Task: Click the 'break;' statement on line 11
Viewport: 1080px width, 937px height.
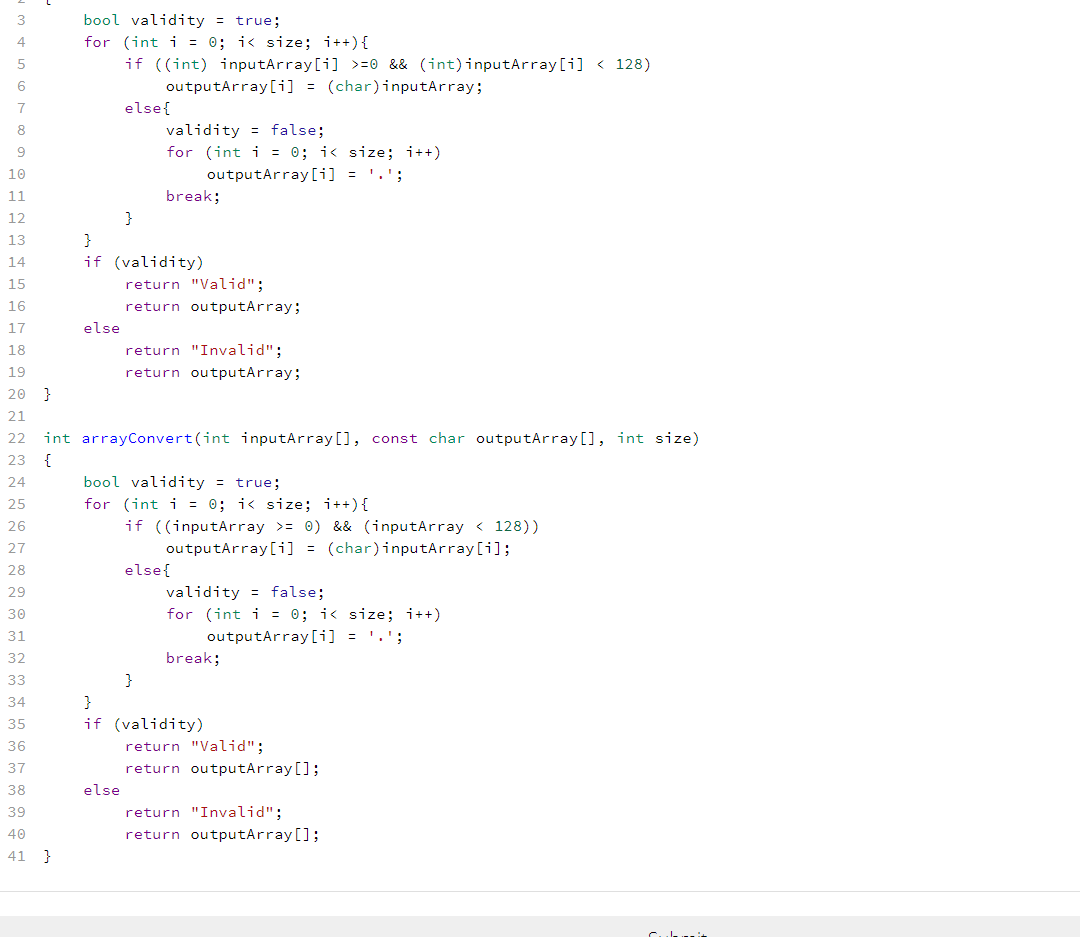Action: point(193,196)
